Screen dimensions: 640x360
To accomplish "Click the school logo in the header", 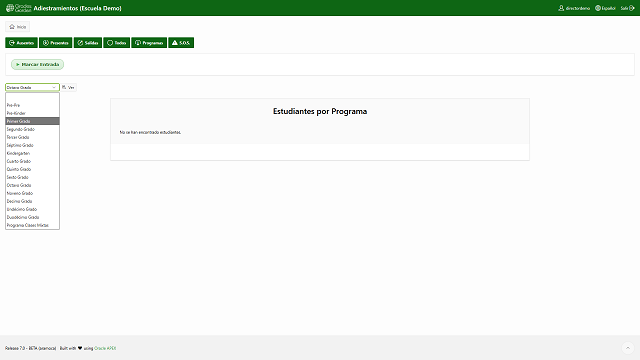I will (x=18, y=8).
